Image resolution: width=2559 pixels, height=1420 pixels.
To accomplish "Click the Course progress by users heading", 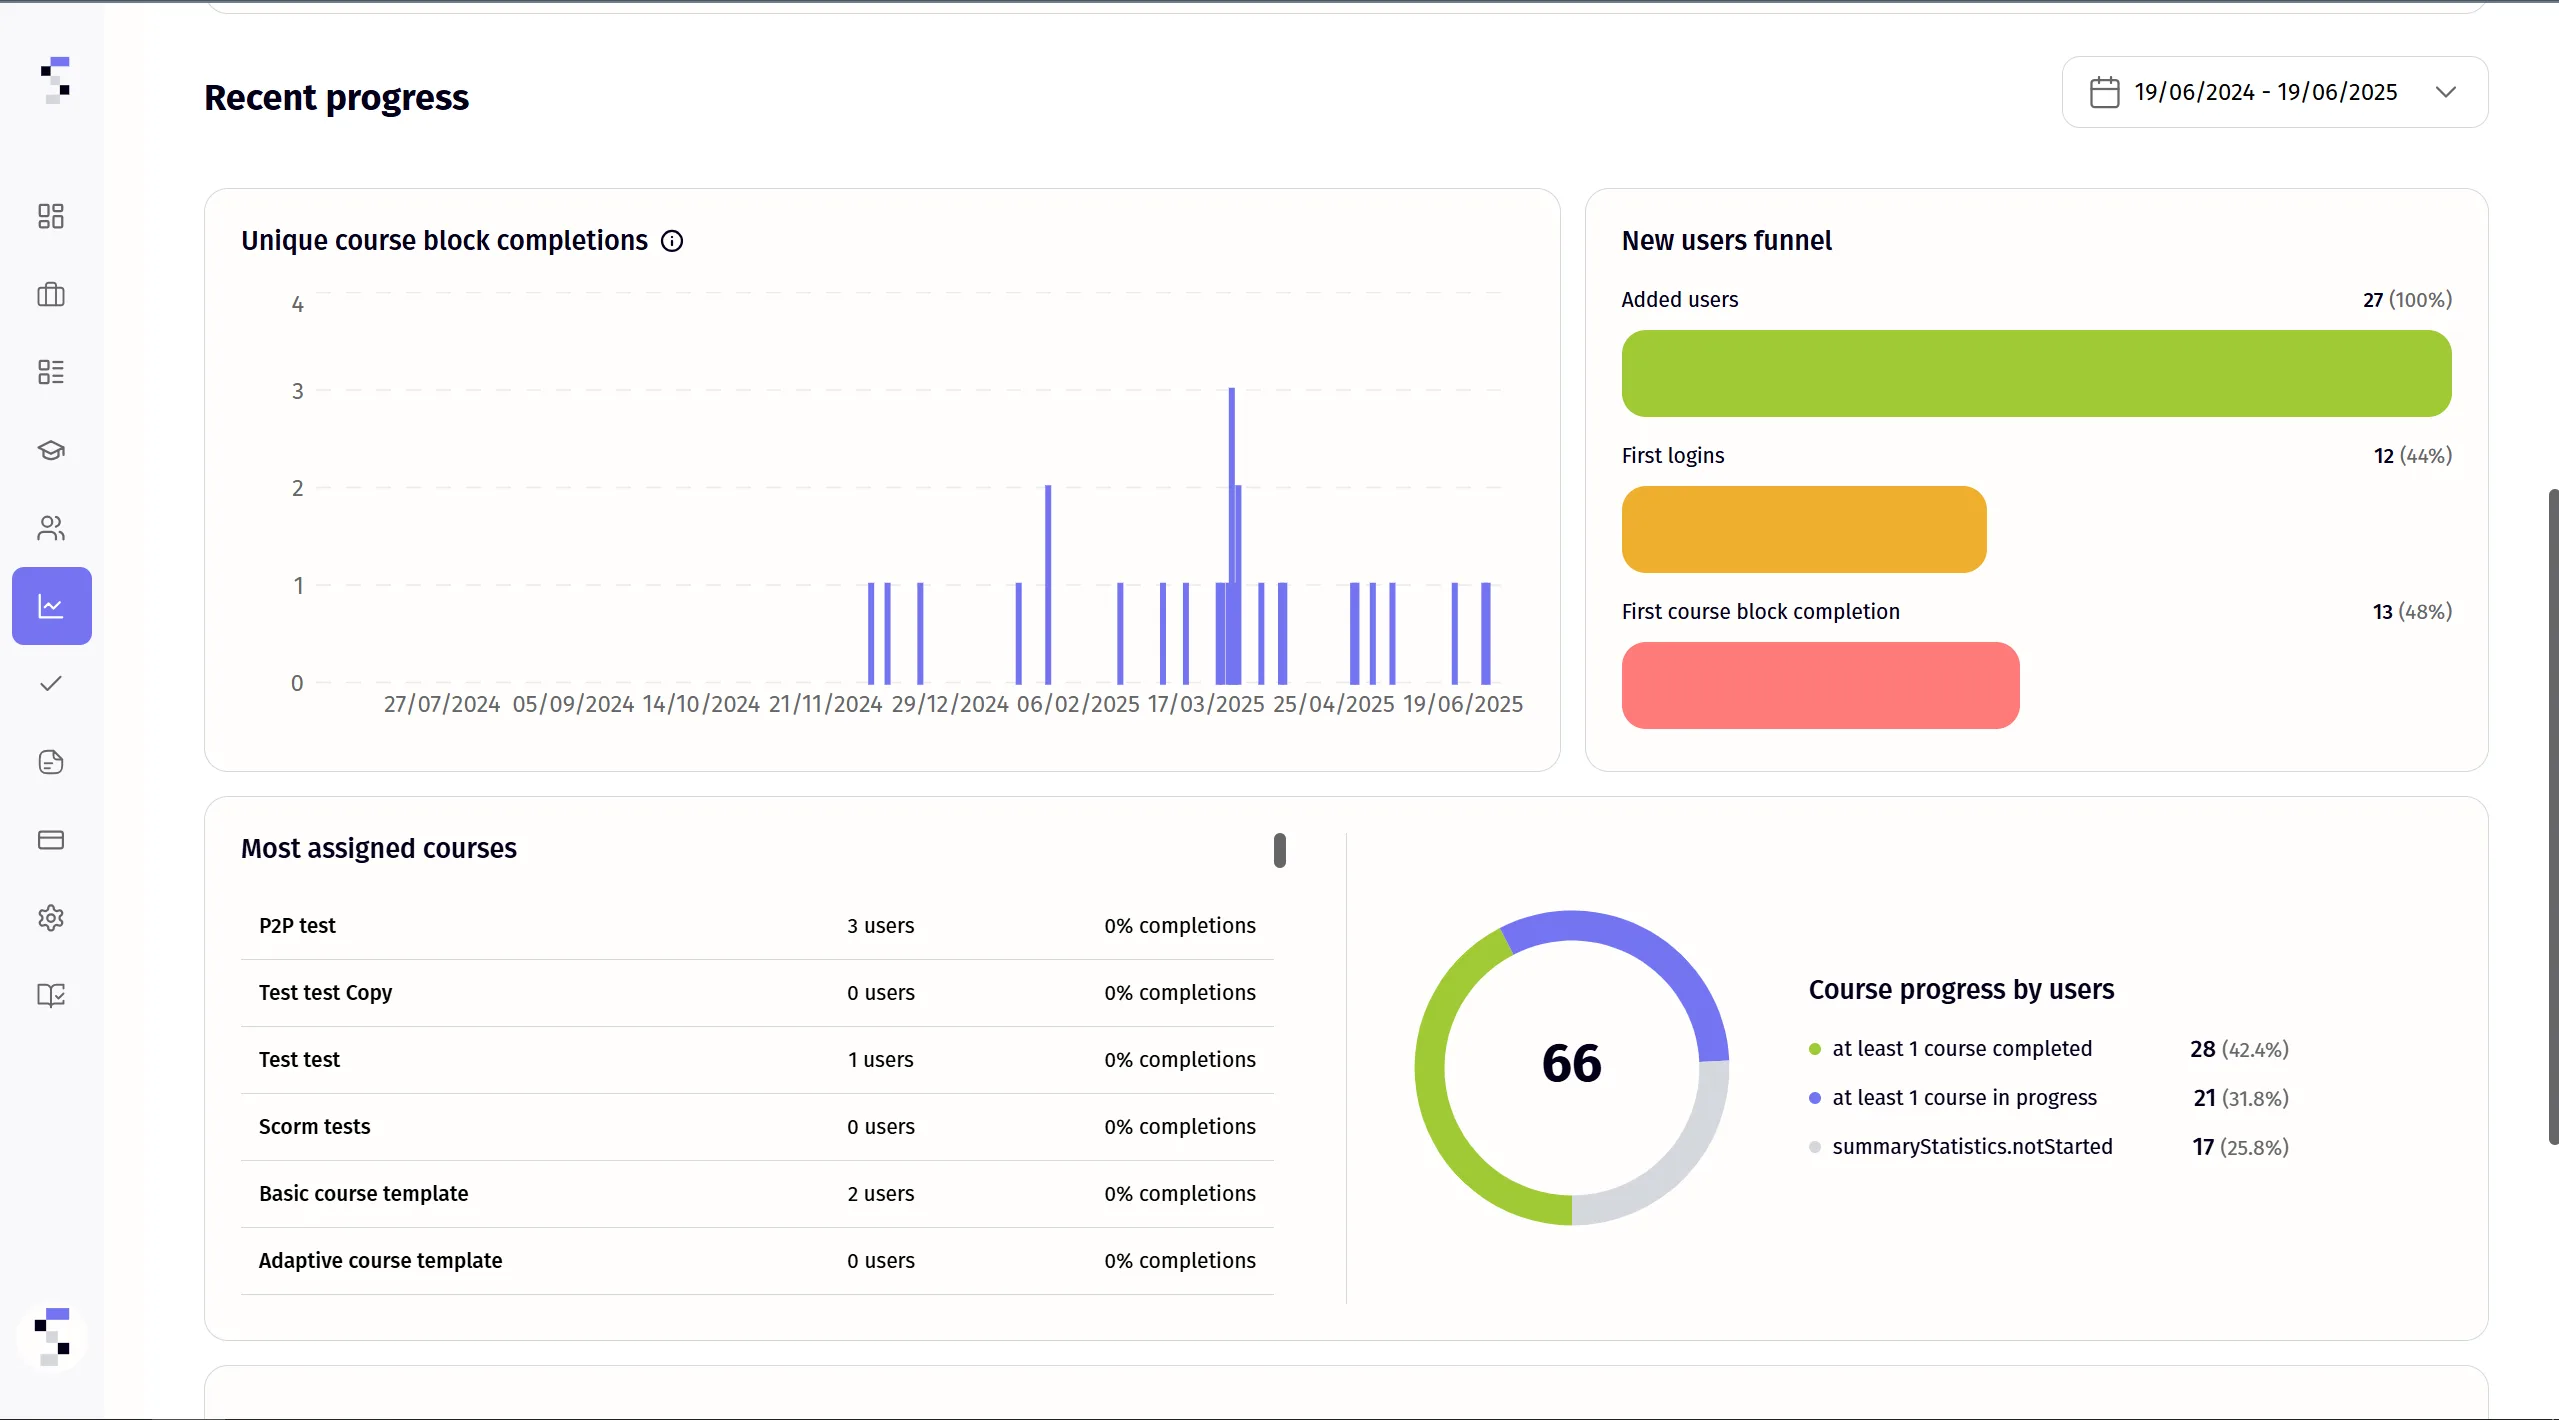I will pos(1961,990).
